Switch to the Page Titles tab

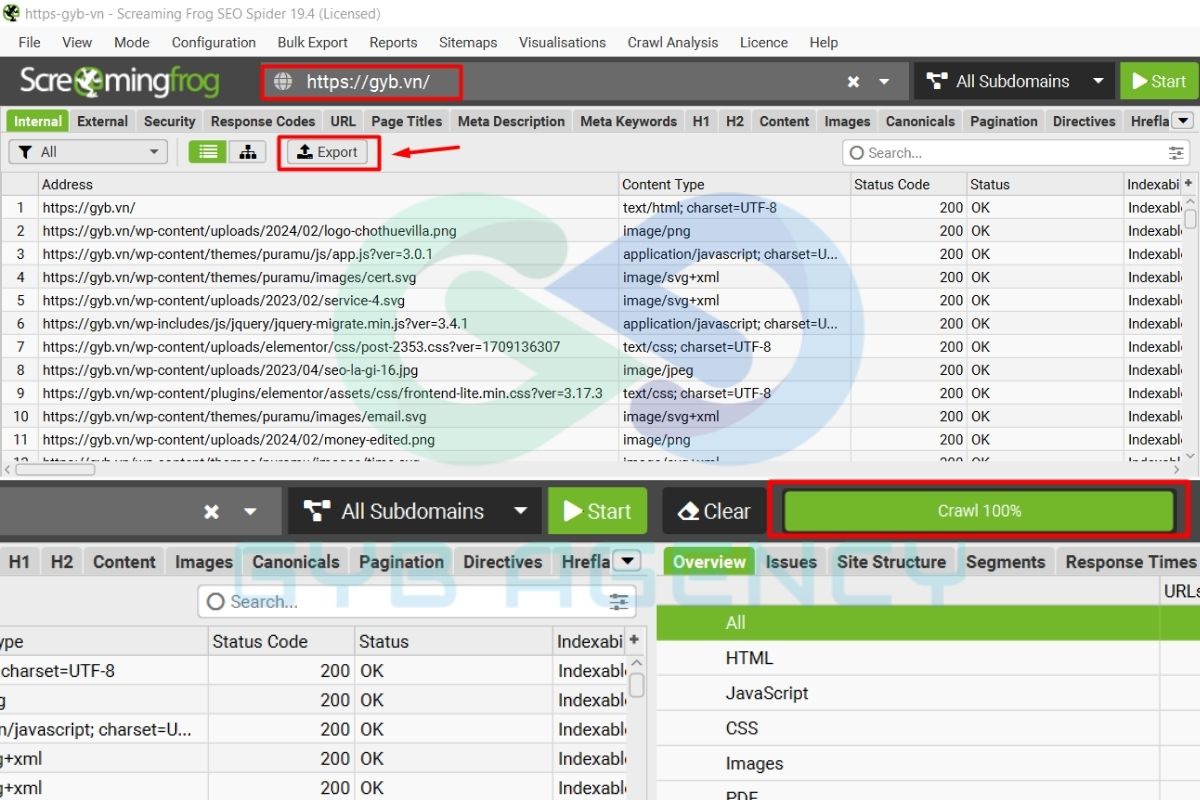pyautogui.click(x=407, y=121)
